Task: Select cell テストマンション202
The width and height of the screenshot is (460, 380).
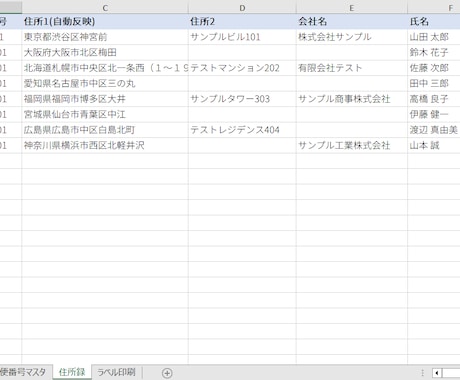Action: 242,68
